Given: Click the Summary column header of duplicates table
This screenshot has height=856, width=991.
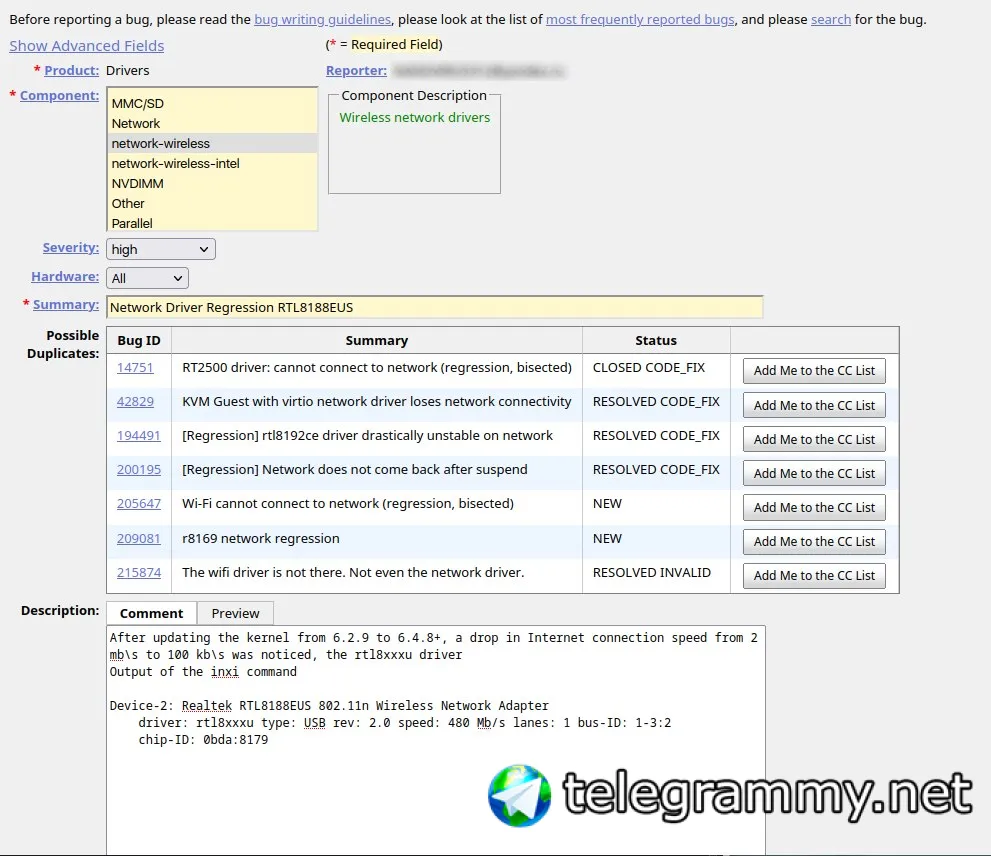Looking at the screenshot, I should pyautogui.click(x=377, y=341).
